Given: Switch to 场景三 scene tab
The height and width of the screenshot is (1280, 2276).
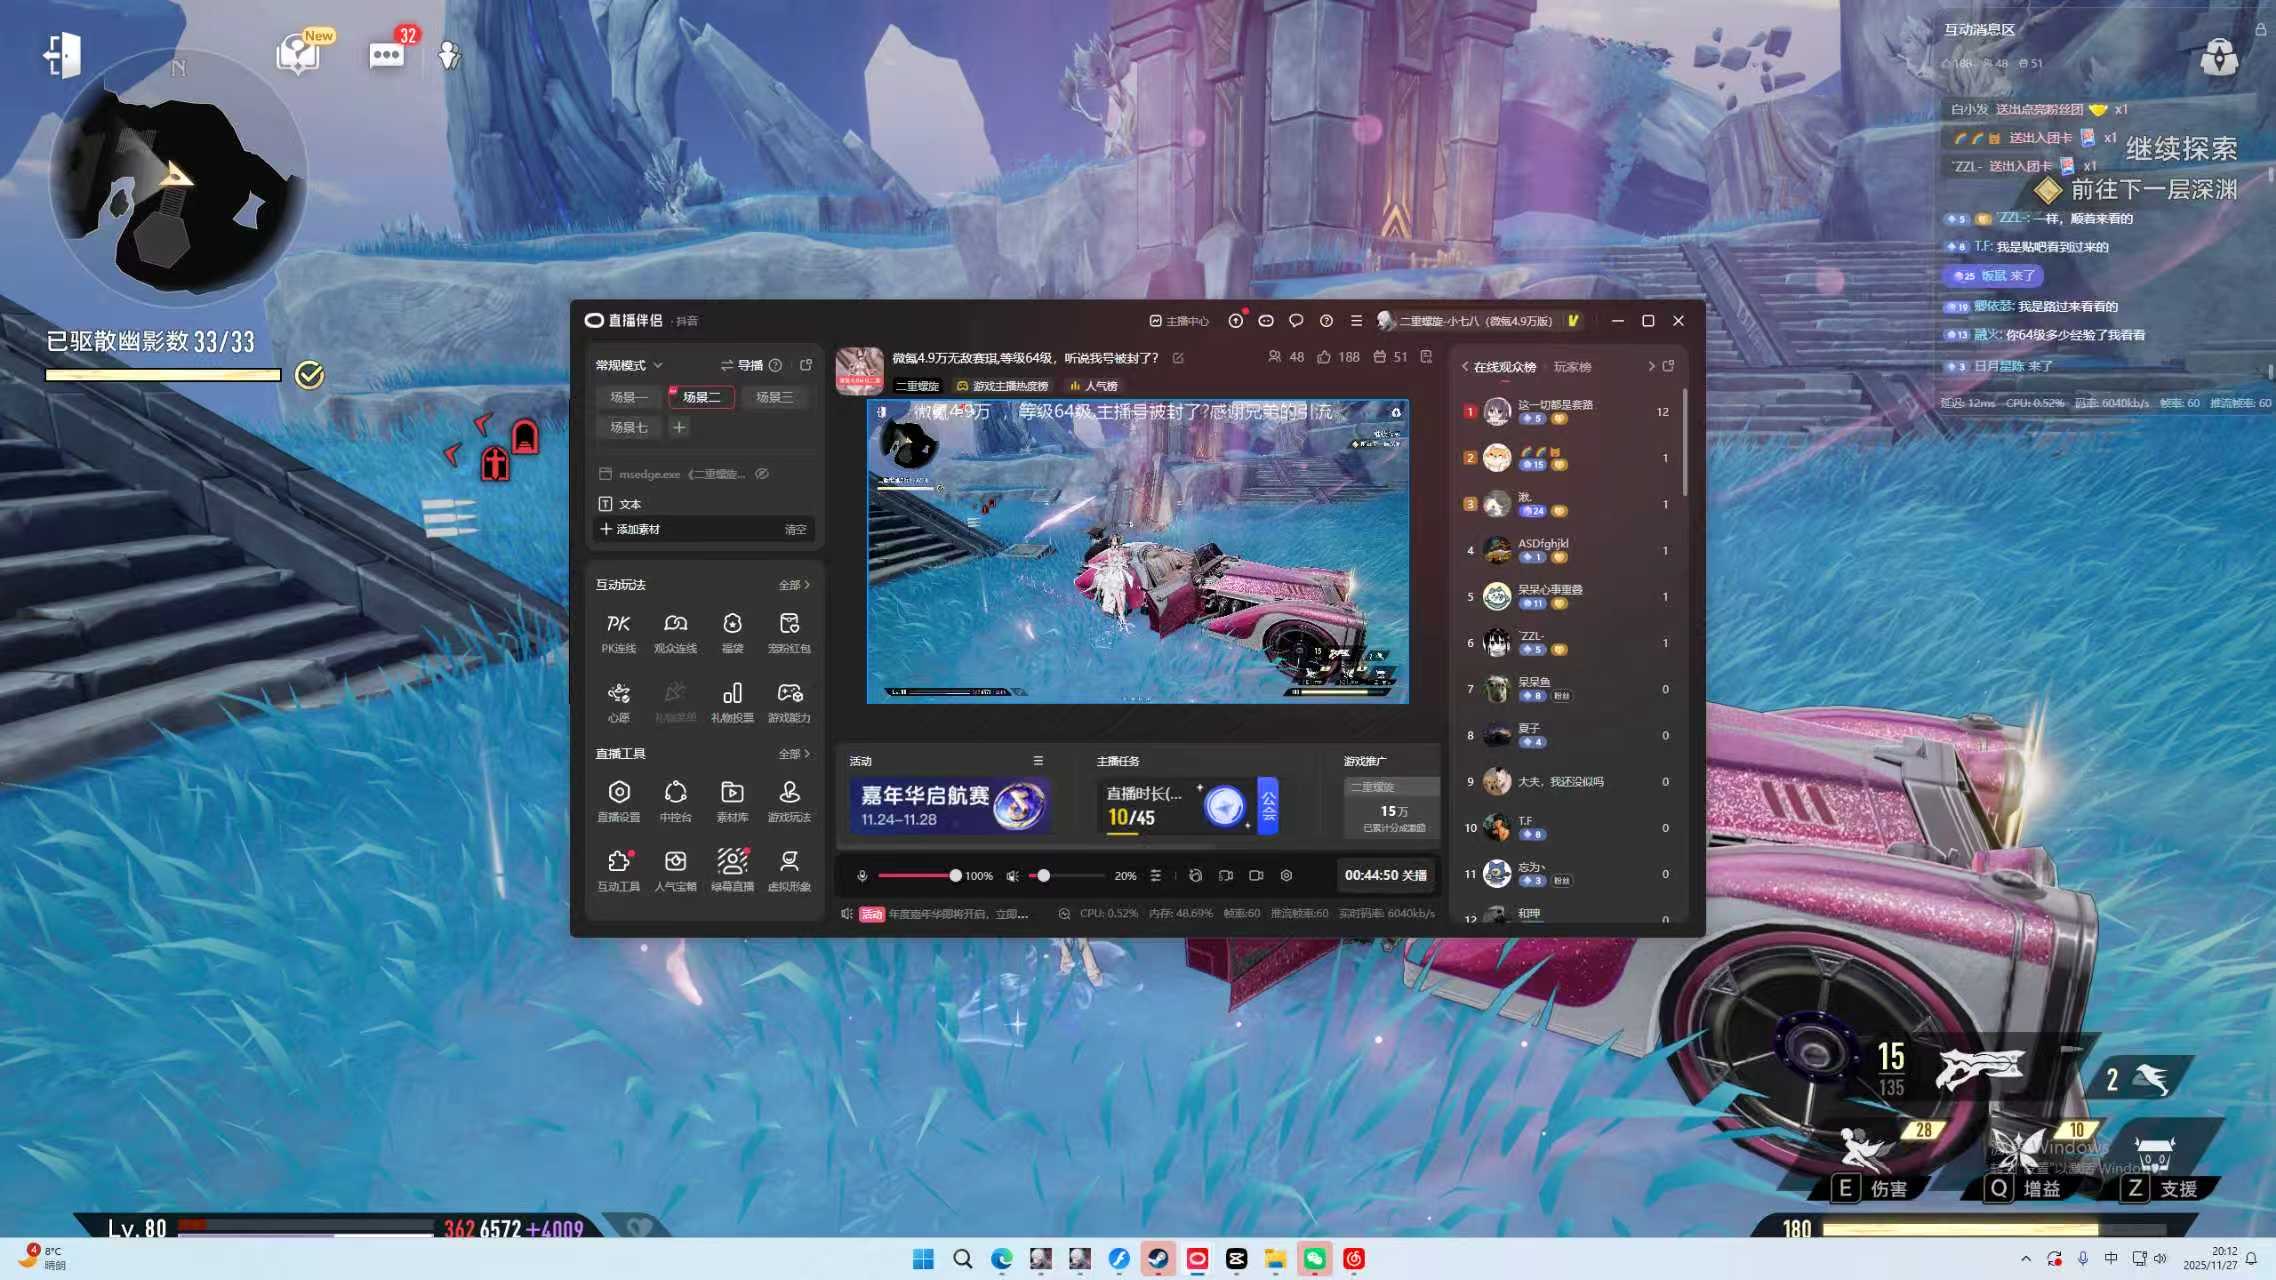Looking at the screenshot, I should [x=774, y=397].
